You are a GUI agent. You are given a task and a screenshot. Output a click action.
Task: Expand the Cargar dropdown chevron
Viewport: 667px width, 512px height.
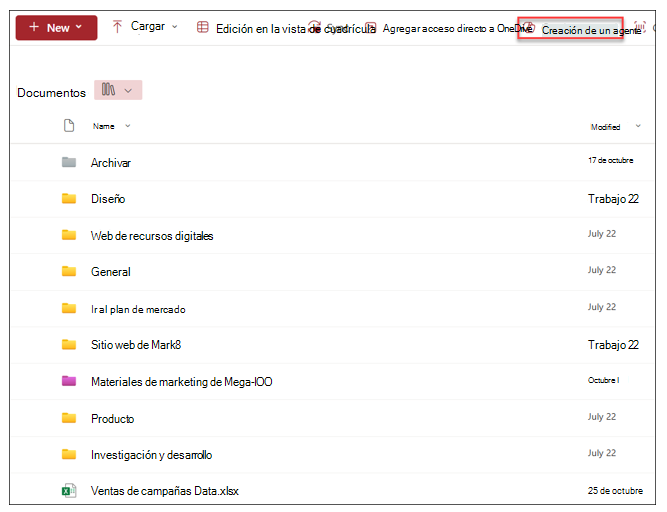pyautogui.click(x=174, y=27)
